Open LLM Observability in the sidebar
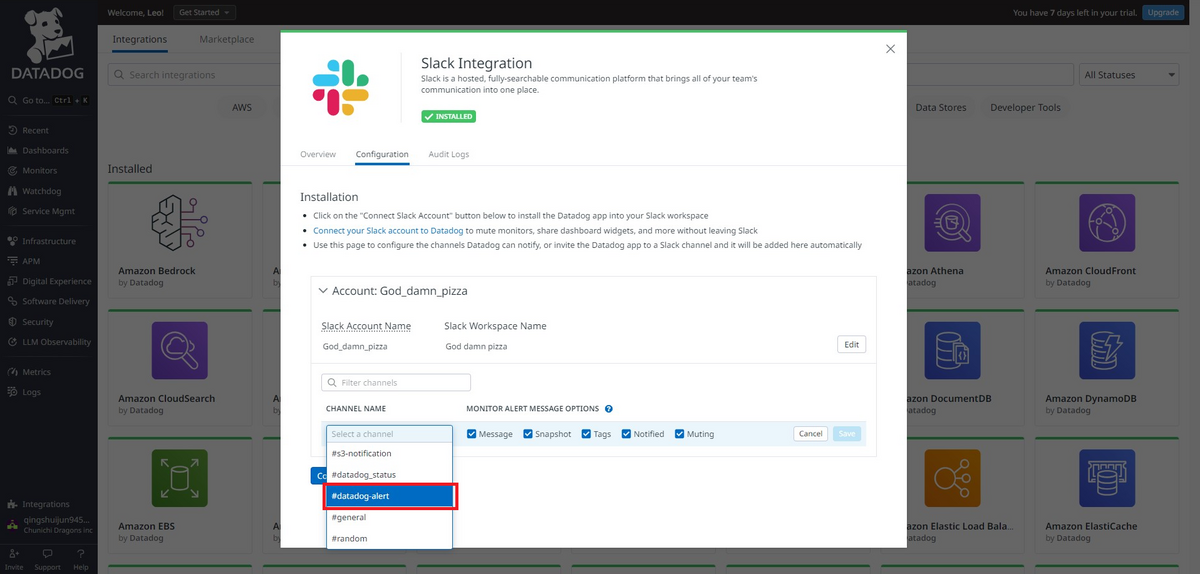This screenshot has height=574, width=1200. (x=56, y=342)
